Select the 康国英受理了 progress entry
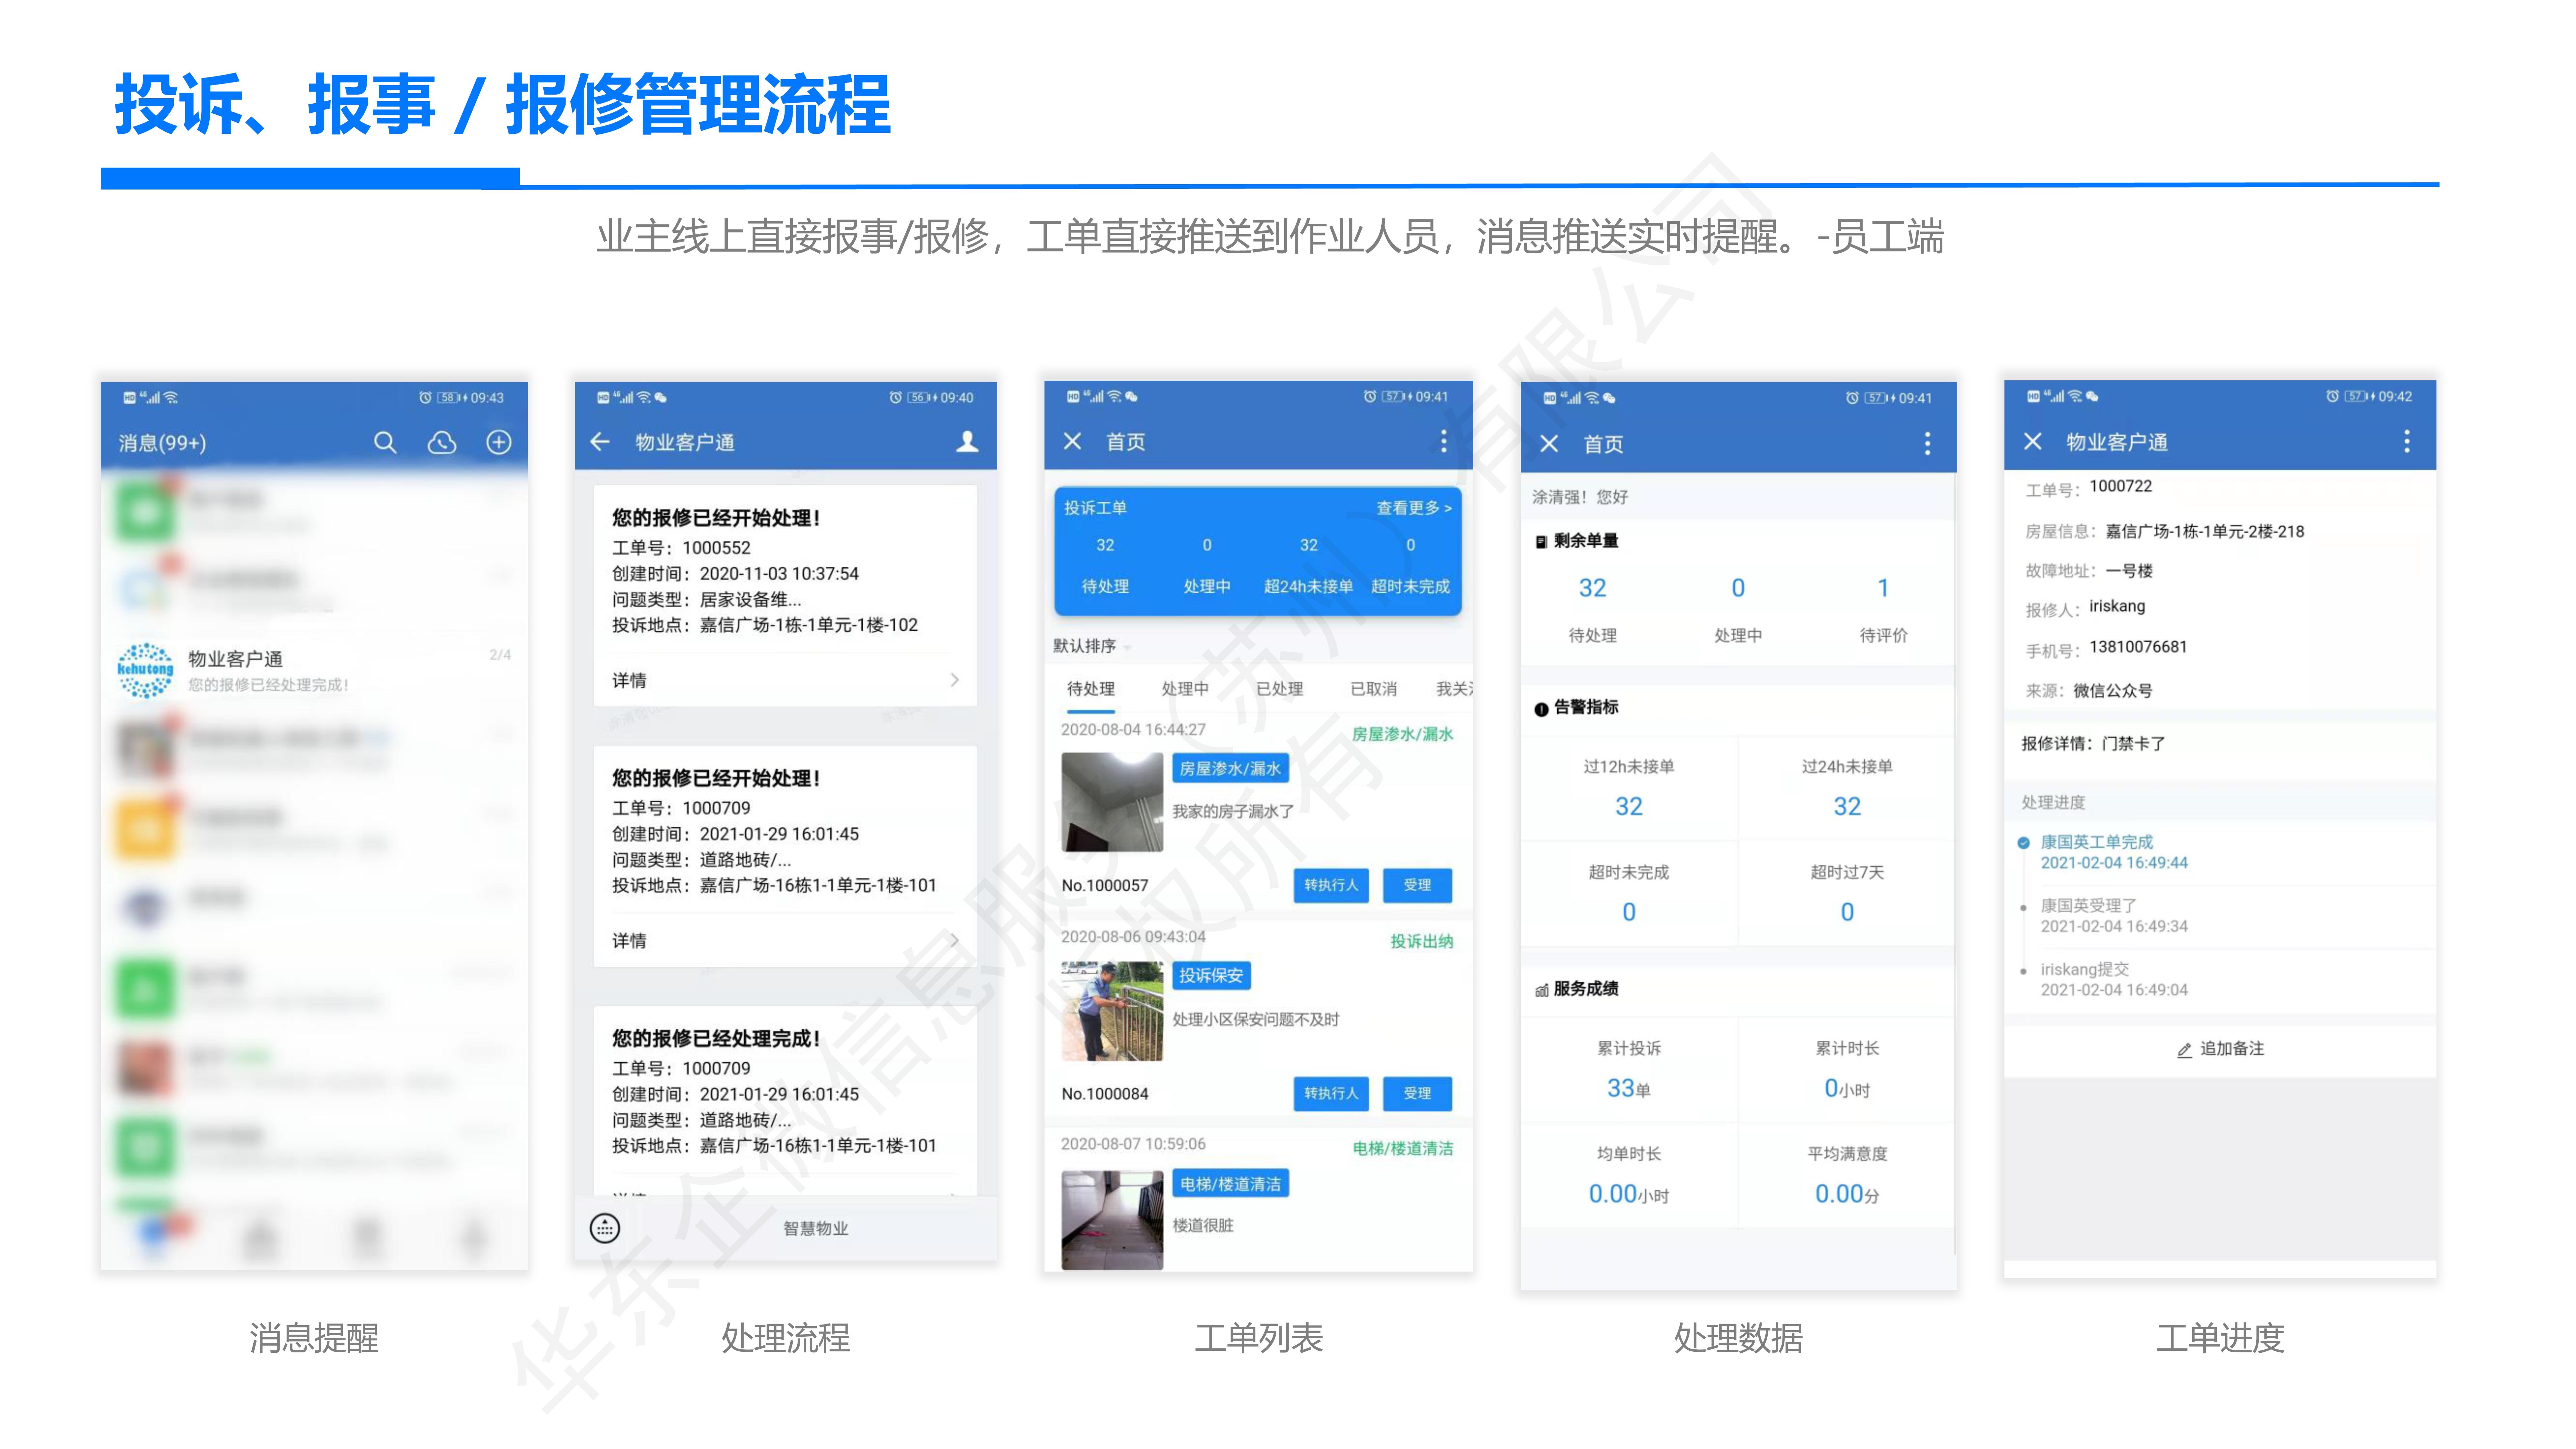2576x1449 pixels. pyautogui.click(x=2114, y=916)
